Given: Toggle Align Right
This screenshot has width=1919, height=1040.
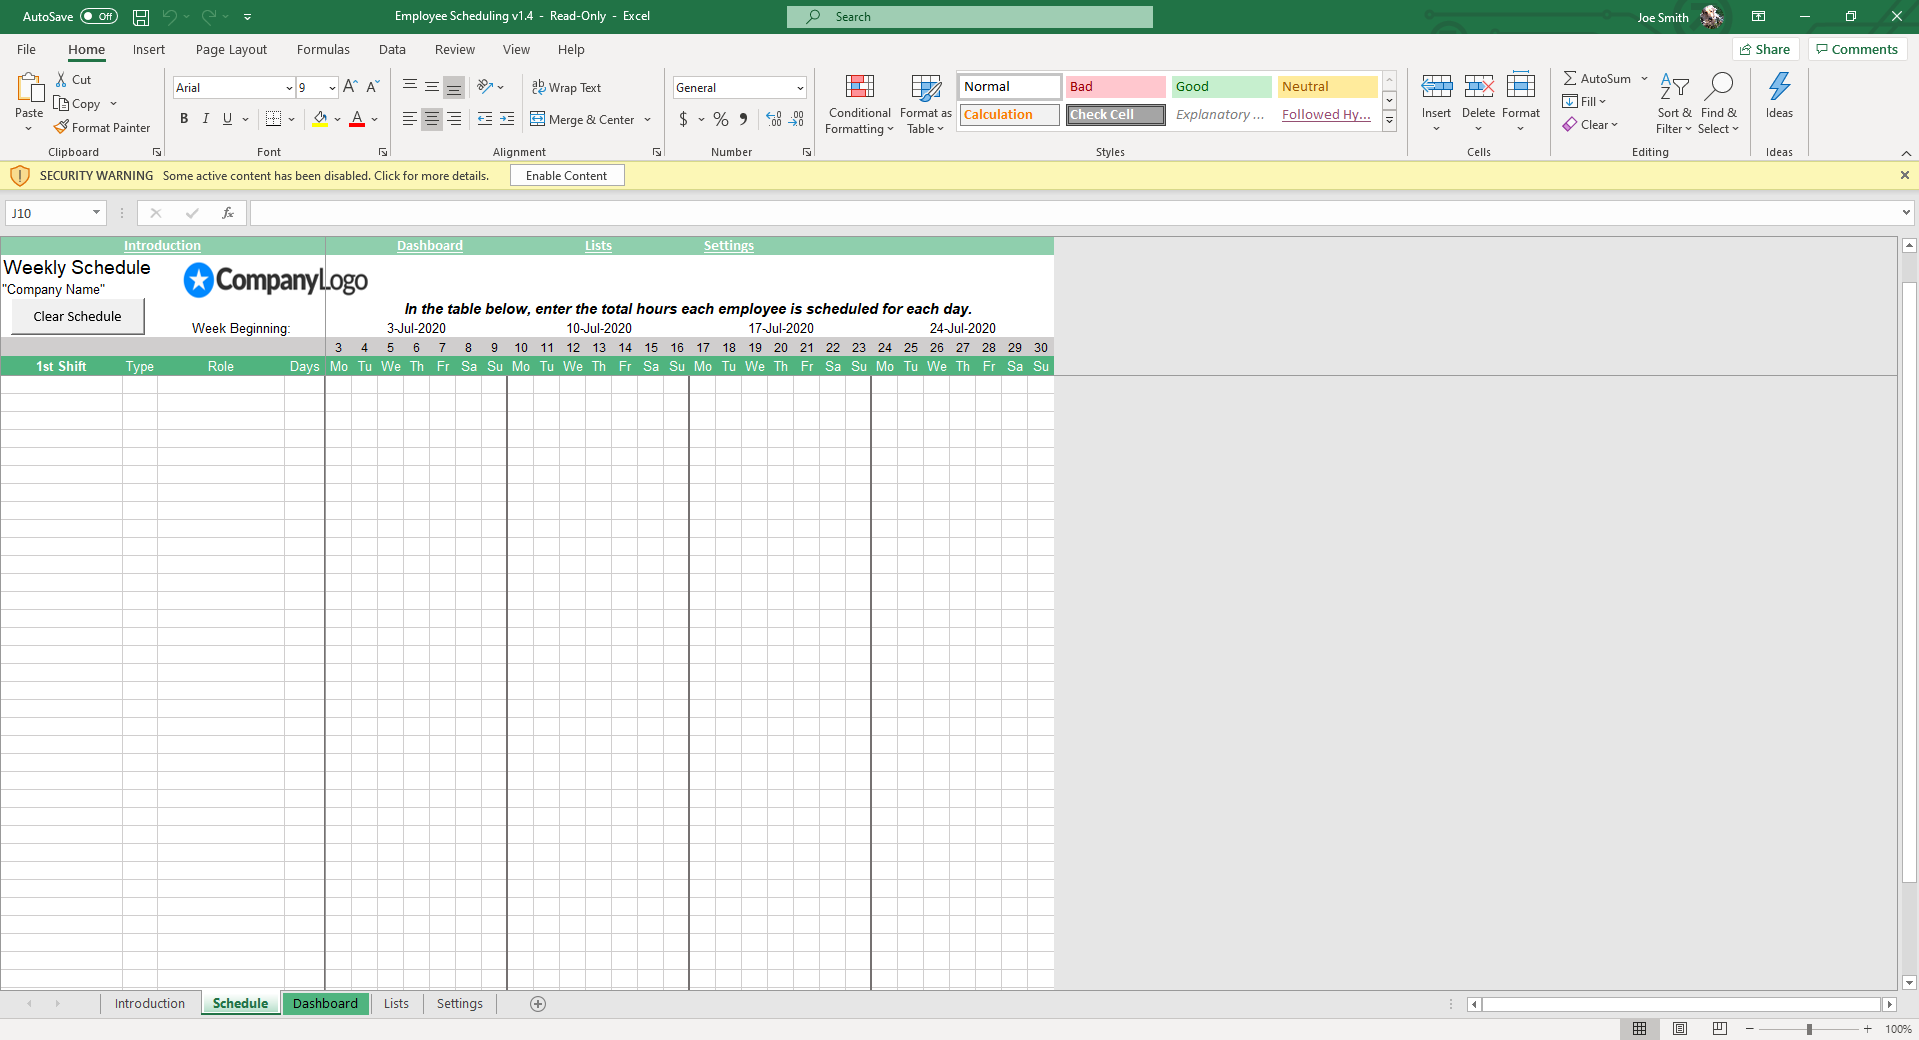Looking at the screenshot, I should coord(454,119).
